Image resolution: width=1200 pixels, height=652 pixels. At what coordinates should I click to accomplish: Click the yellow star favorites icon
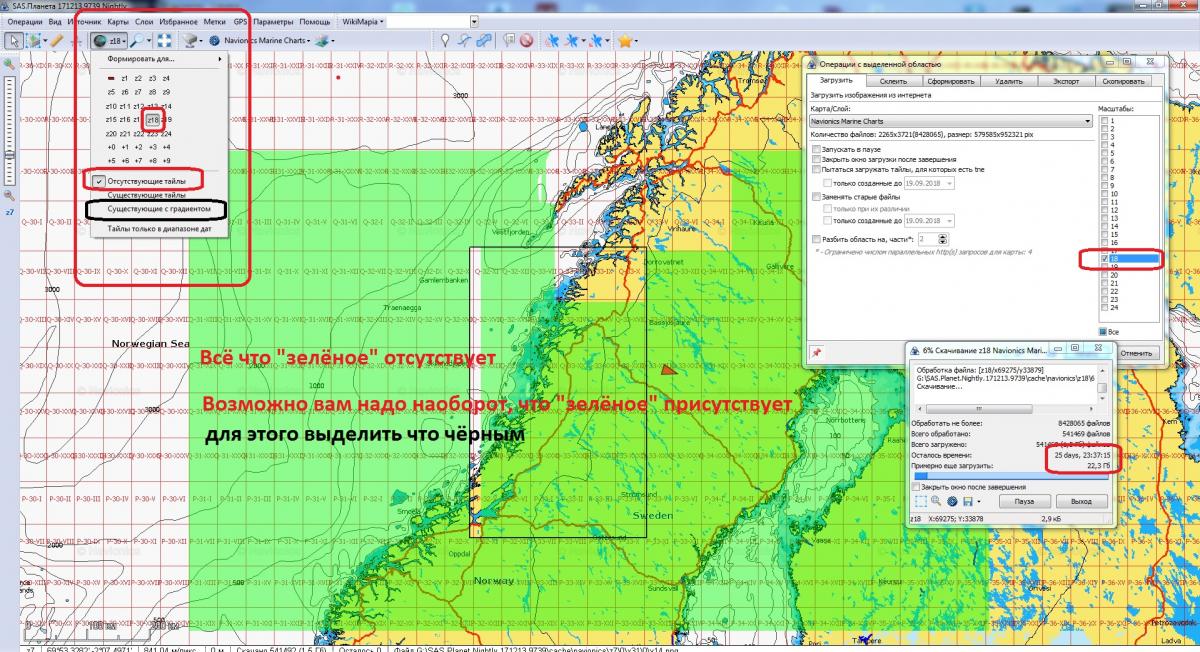pyautogui.click(x=624, y=41)
